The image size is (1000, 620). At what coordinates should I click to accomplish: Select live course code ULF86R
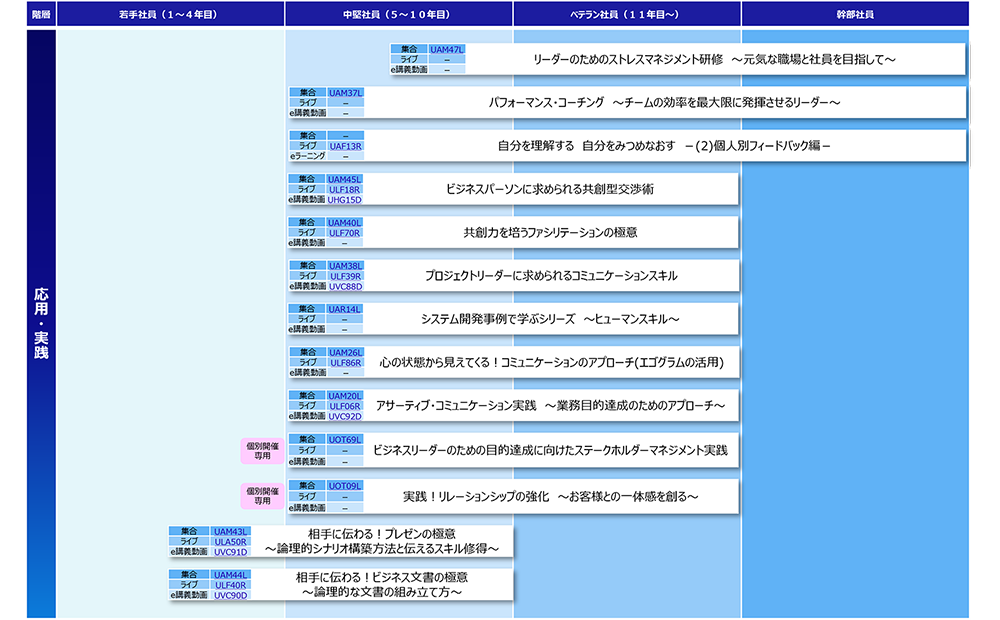345,362
